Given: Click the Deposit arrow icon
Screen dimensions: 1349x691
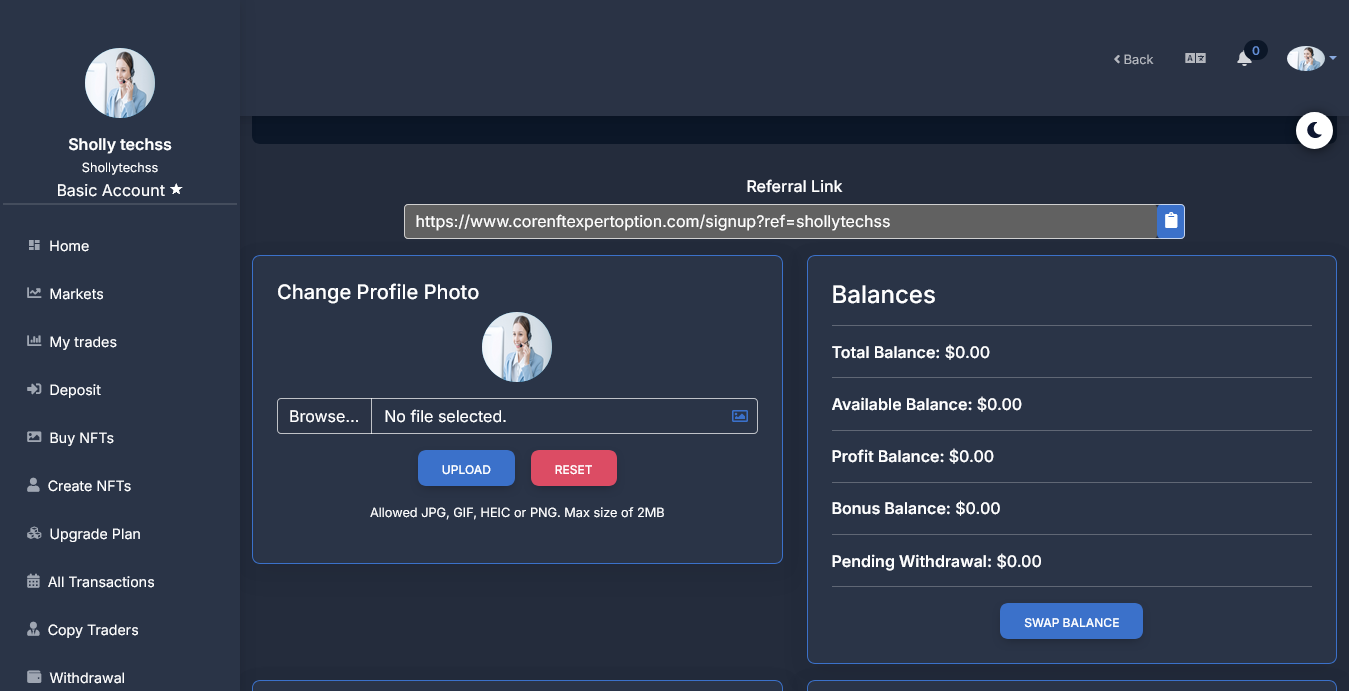Looking at the screenshot, I should (34, 390).
